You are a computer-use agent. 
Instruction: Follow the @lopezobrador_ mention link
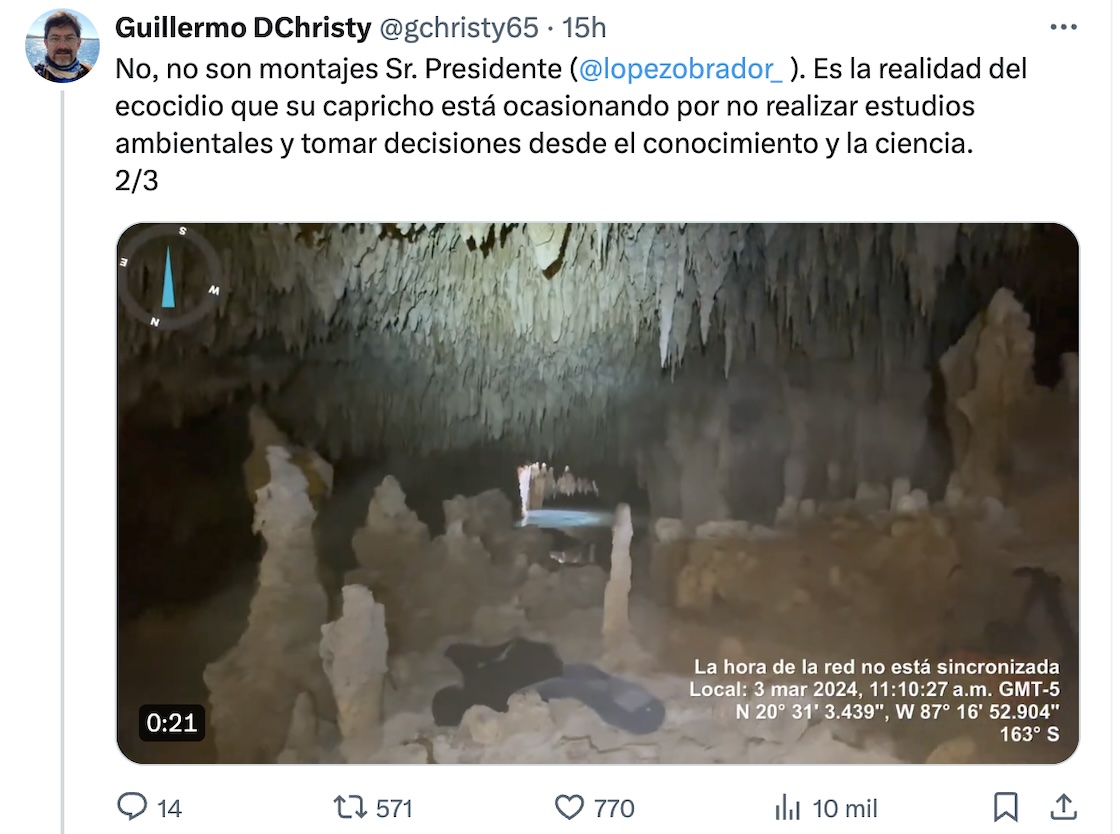coord(679,69)
